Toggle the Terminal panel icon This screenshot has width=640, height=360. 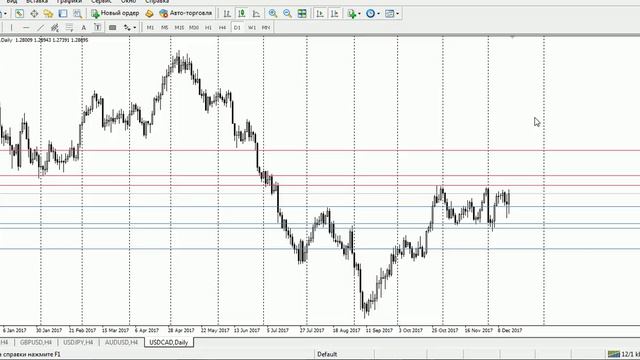coord(63,13)
